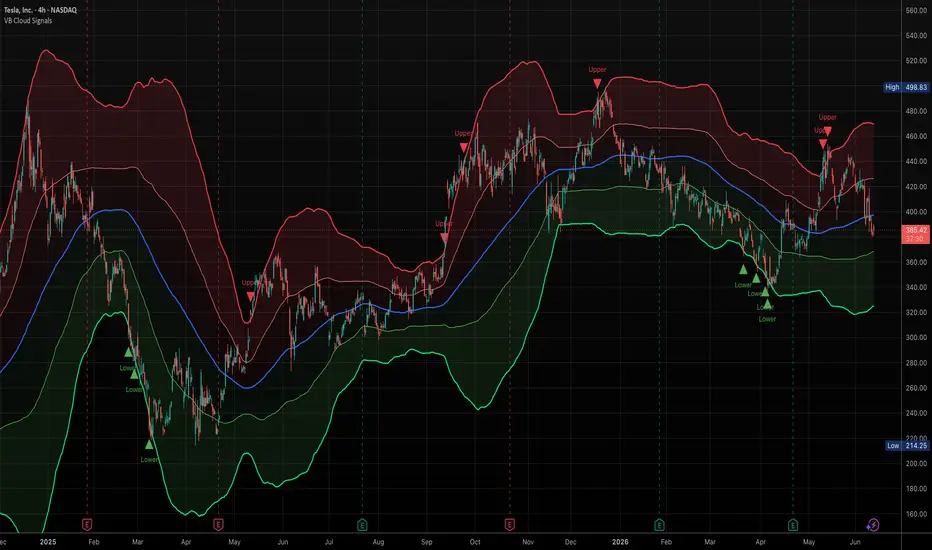932x550 pixels.
Task: Click the 300.00 price scale value
Action: 916,337
